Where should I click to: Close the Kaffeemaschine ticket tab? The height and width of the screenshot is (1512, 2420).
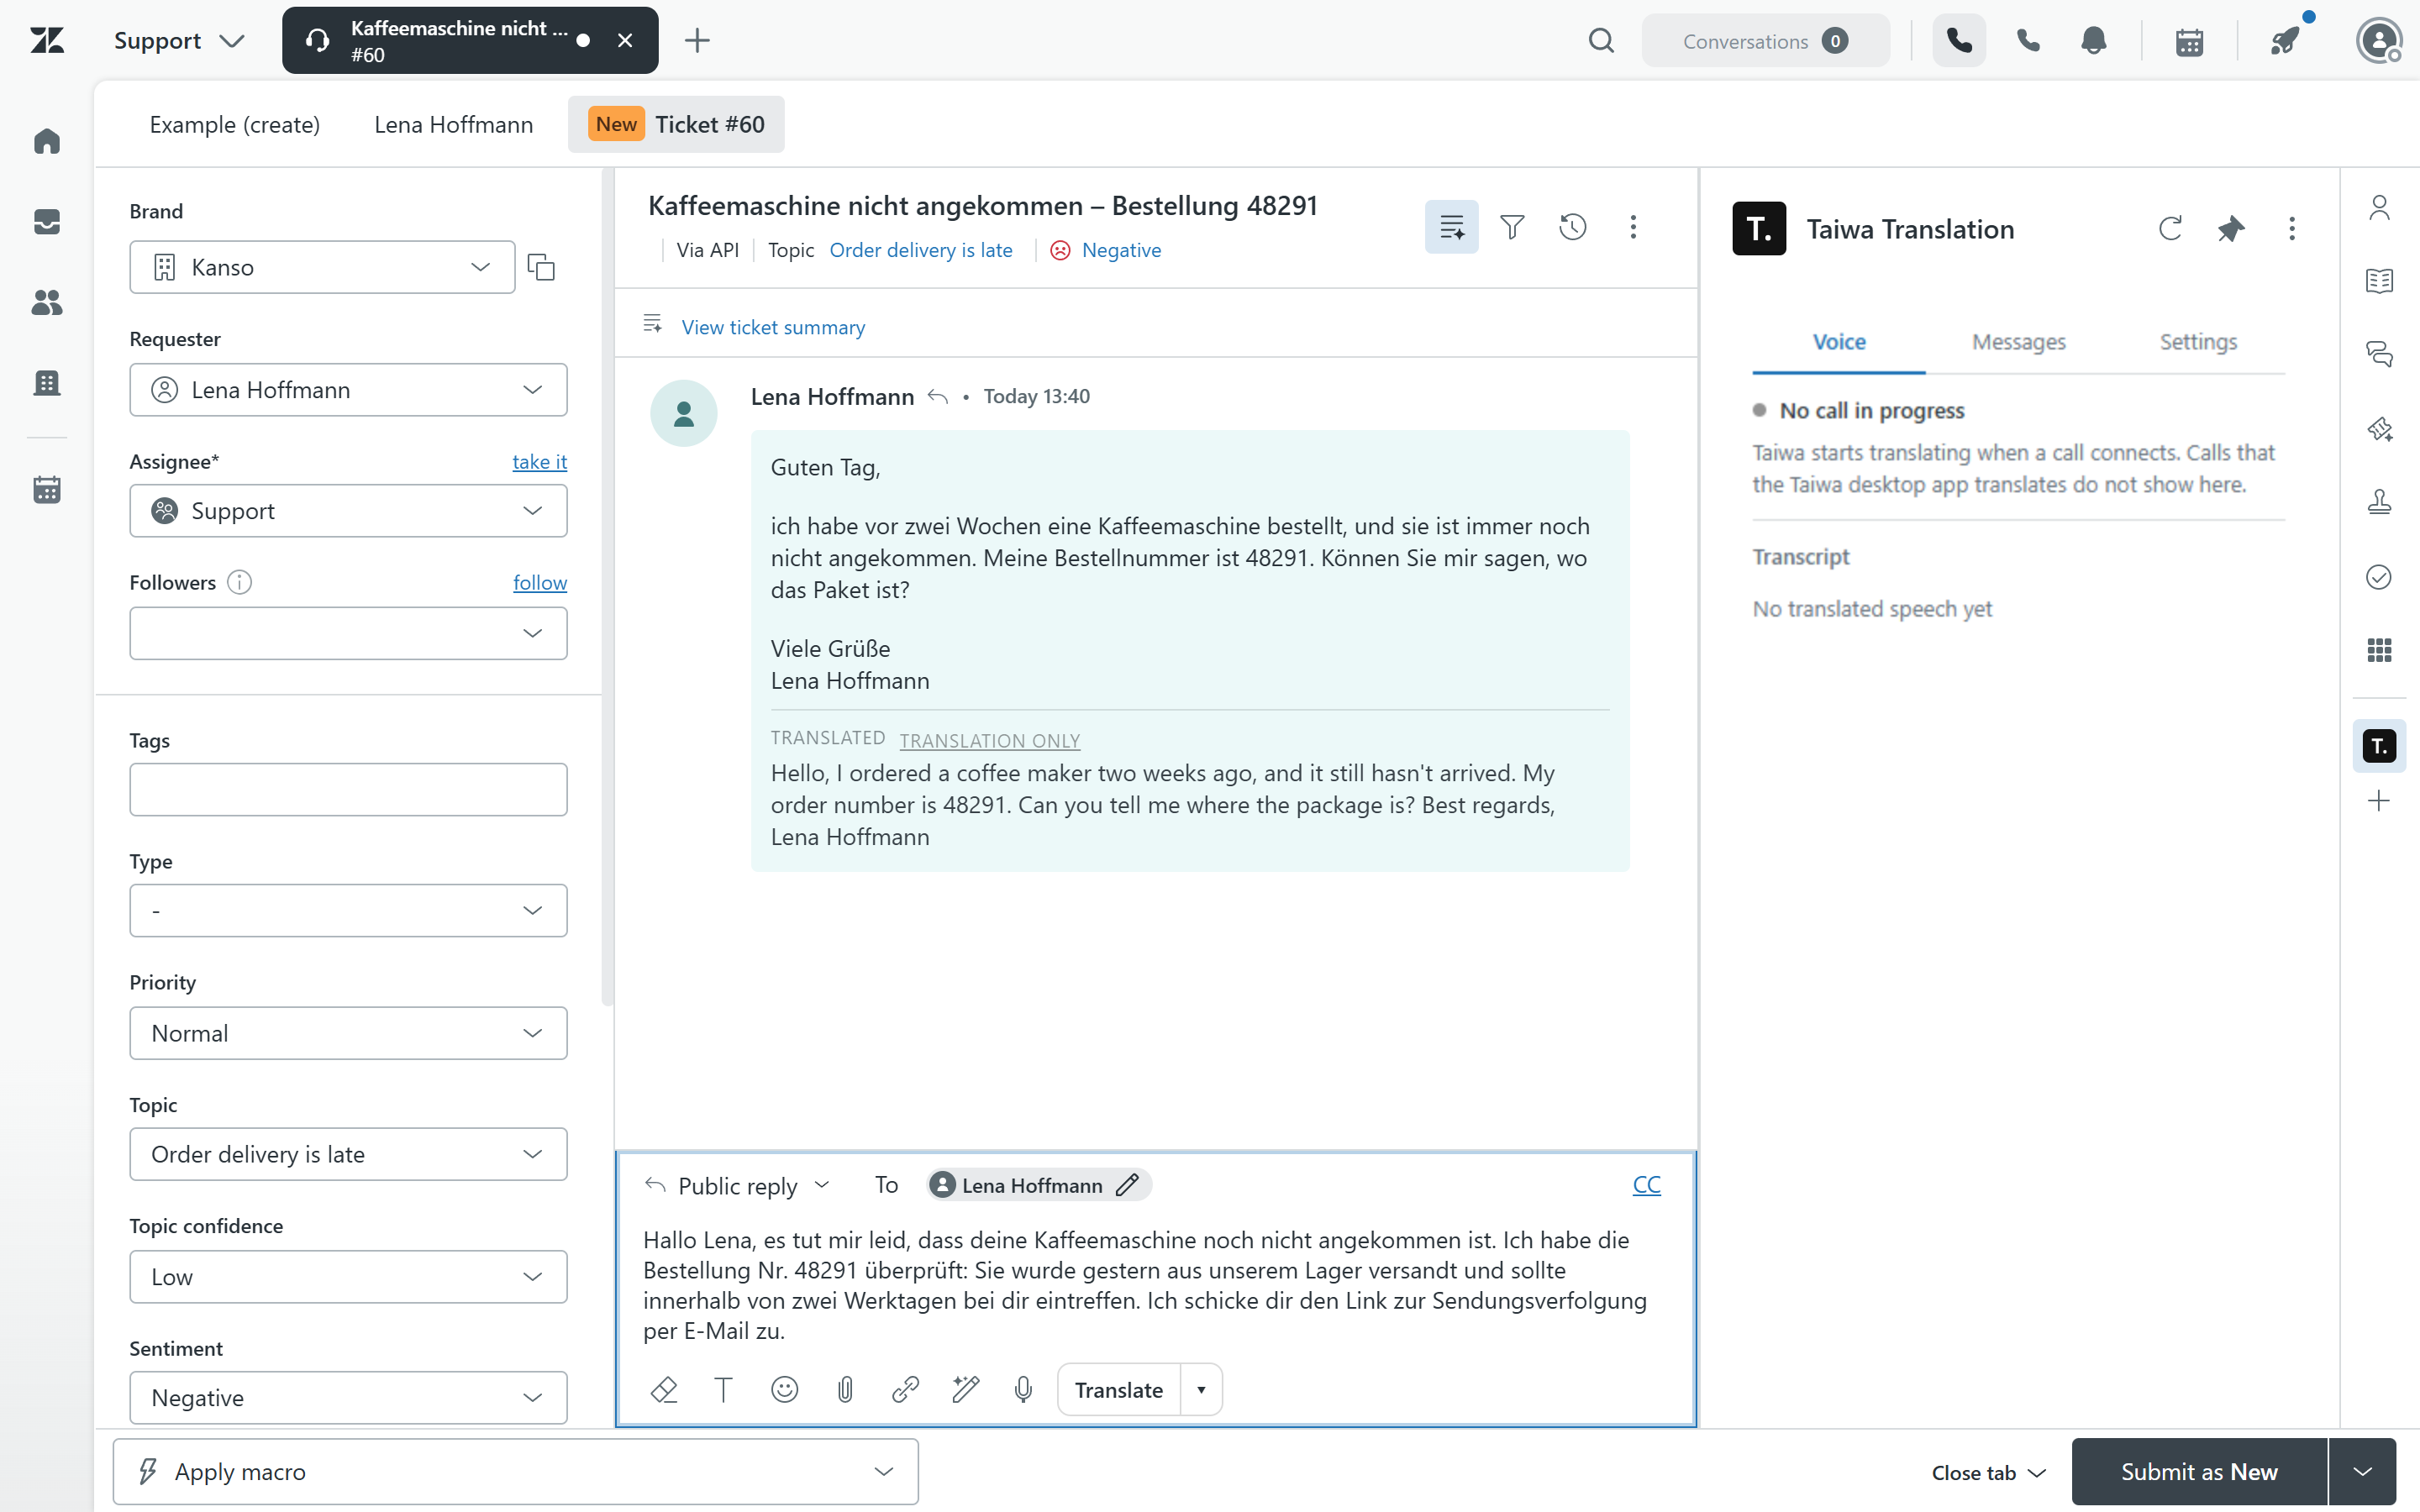(625, 41)
